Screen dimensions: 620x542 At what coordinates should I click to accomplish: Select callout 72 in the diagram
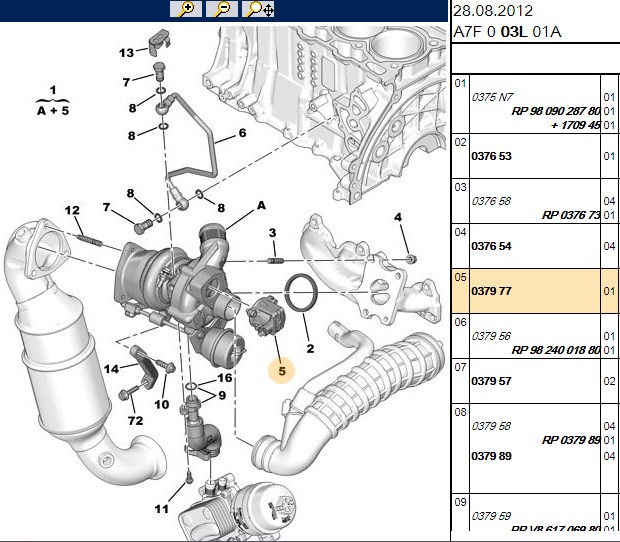tap(135, 420)
